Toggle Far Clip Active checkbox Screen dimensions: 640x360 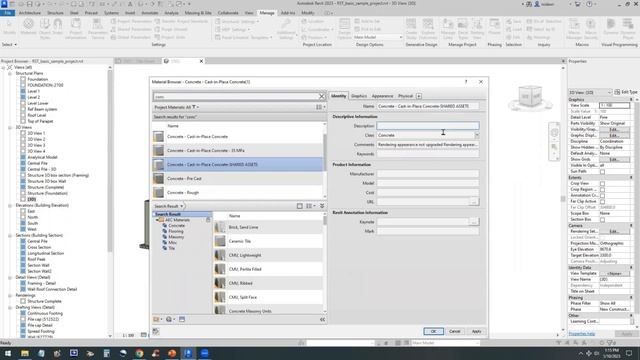click(x=602, y=202)
